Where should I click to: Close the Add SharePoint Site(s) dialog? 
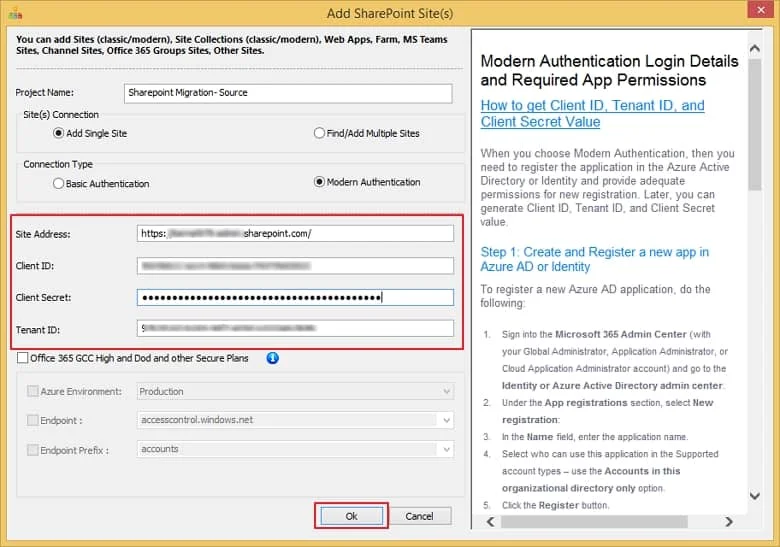761,9
